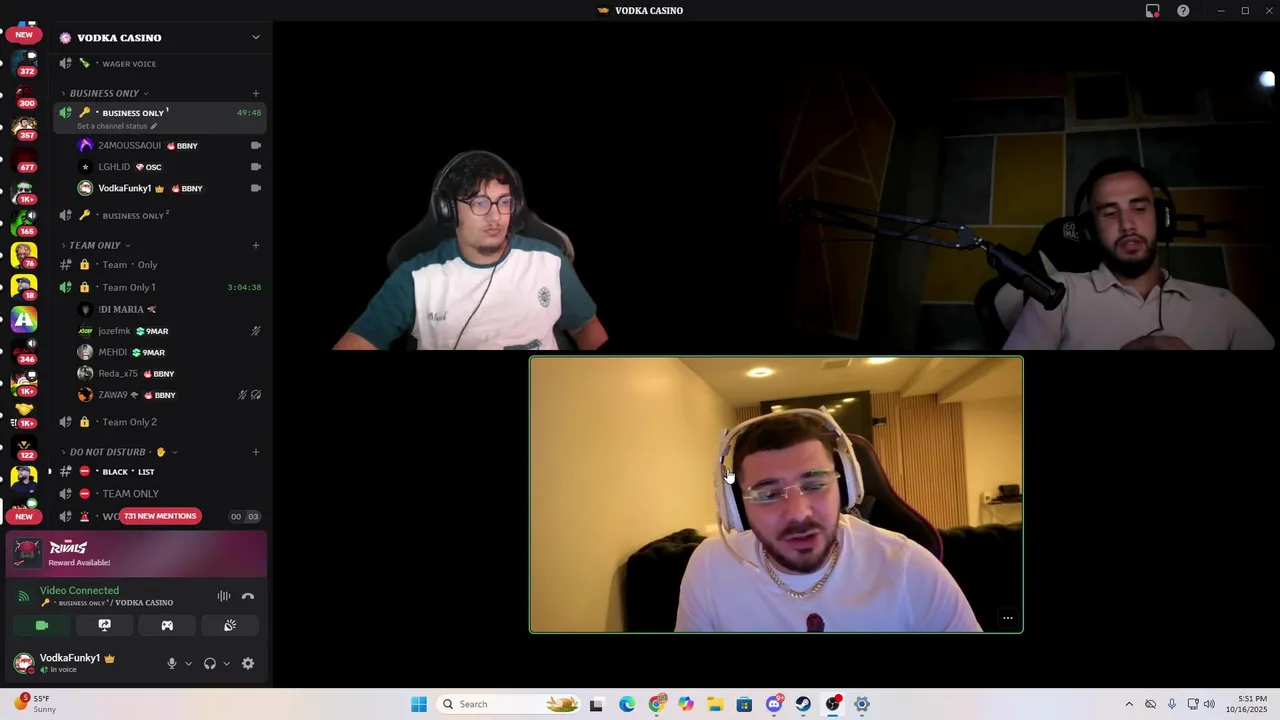Start an activity with the game controller icon
This screenshot has height=720, width=1280.
click(x=167, y=625)
